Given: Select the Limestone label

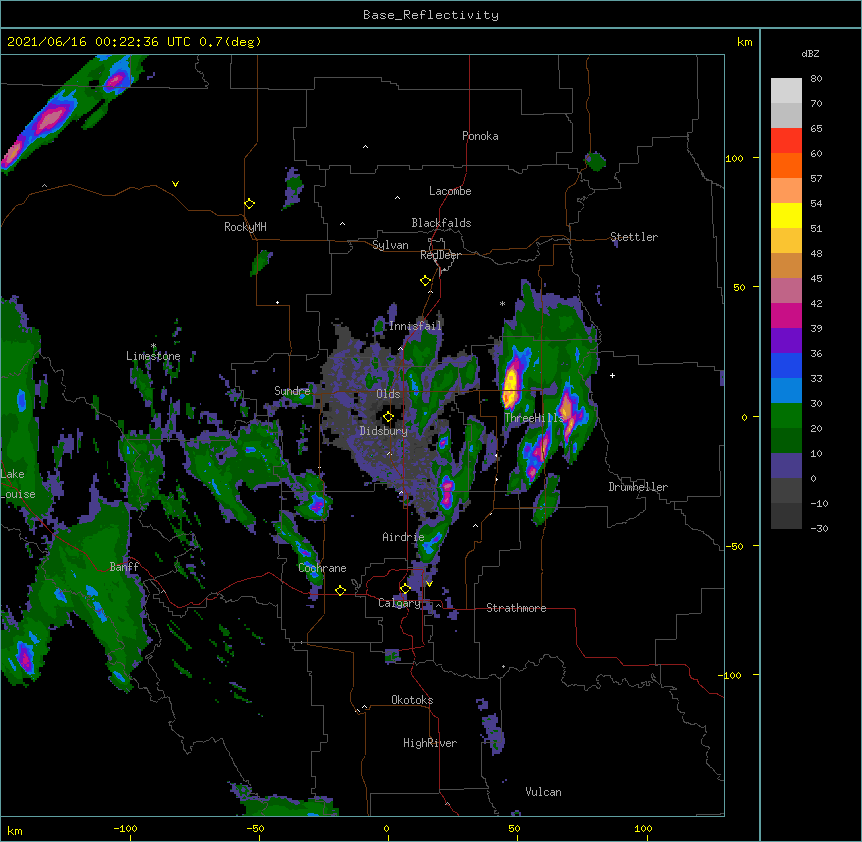Looking at the screenshot, I should 153,356.
